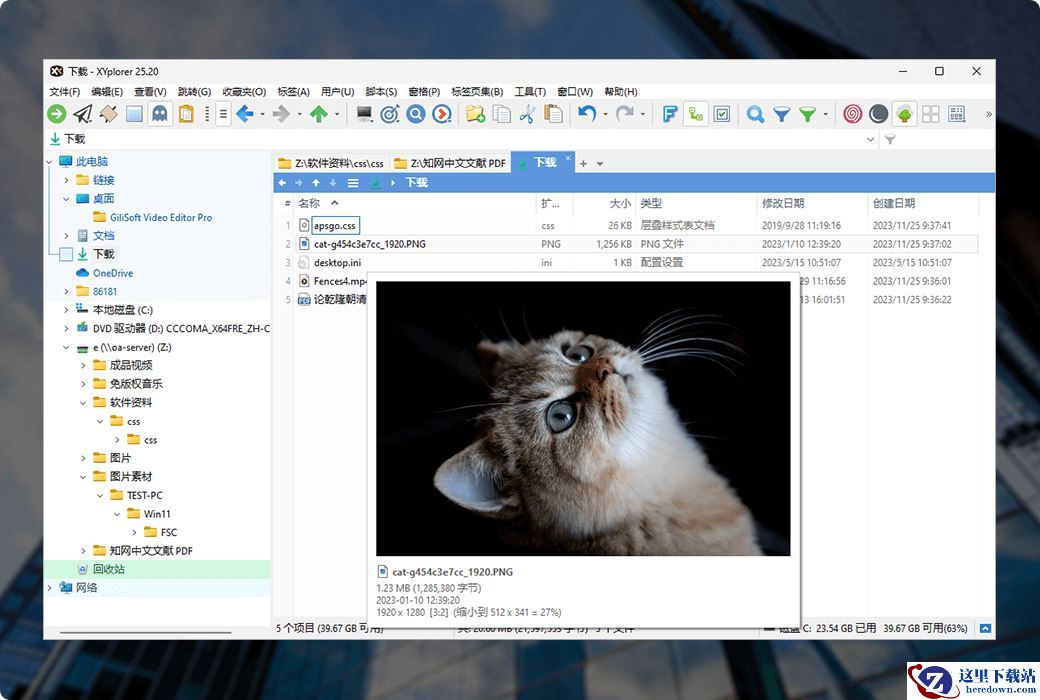1040x700 pixels.
Task: Select the 回收站 item in tree
Action: 109,569
